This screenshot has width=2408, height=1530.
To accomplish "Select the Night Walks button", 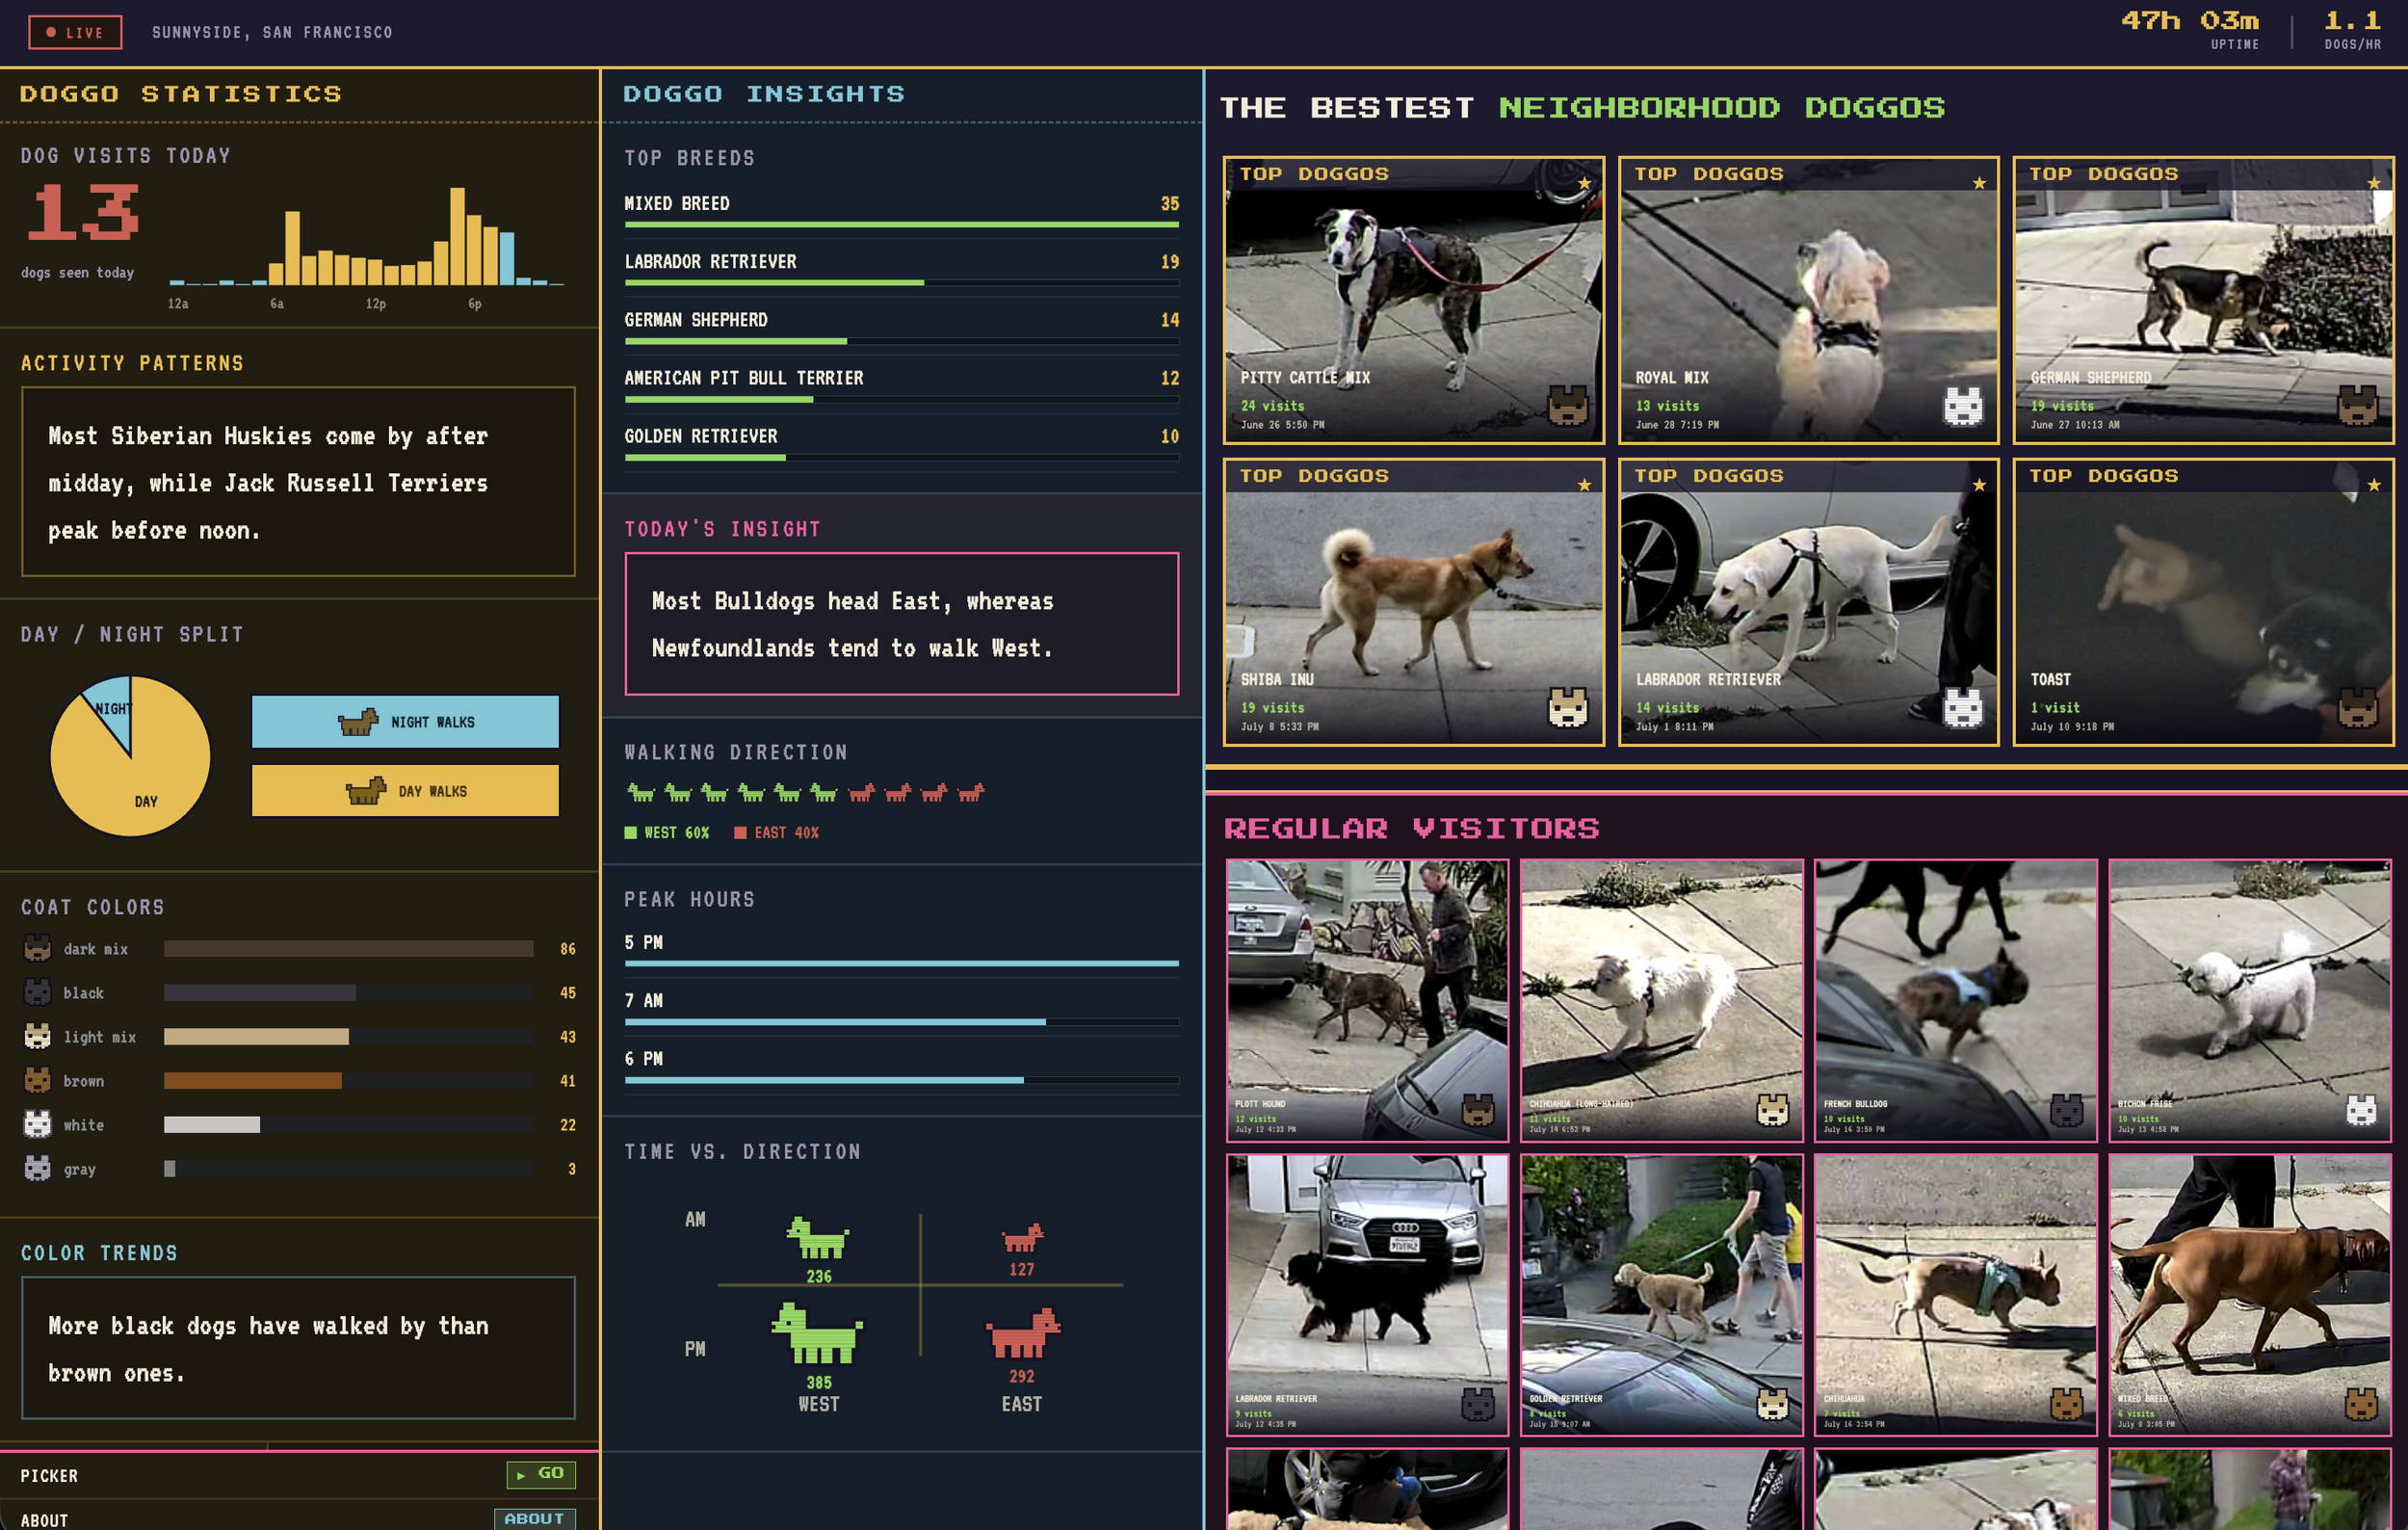I will pyautogui.click(x=405, y=721).
